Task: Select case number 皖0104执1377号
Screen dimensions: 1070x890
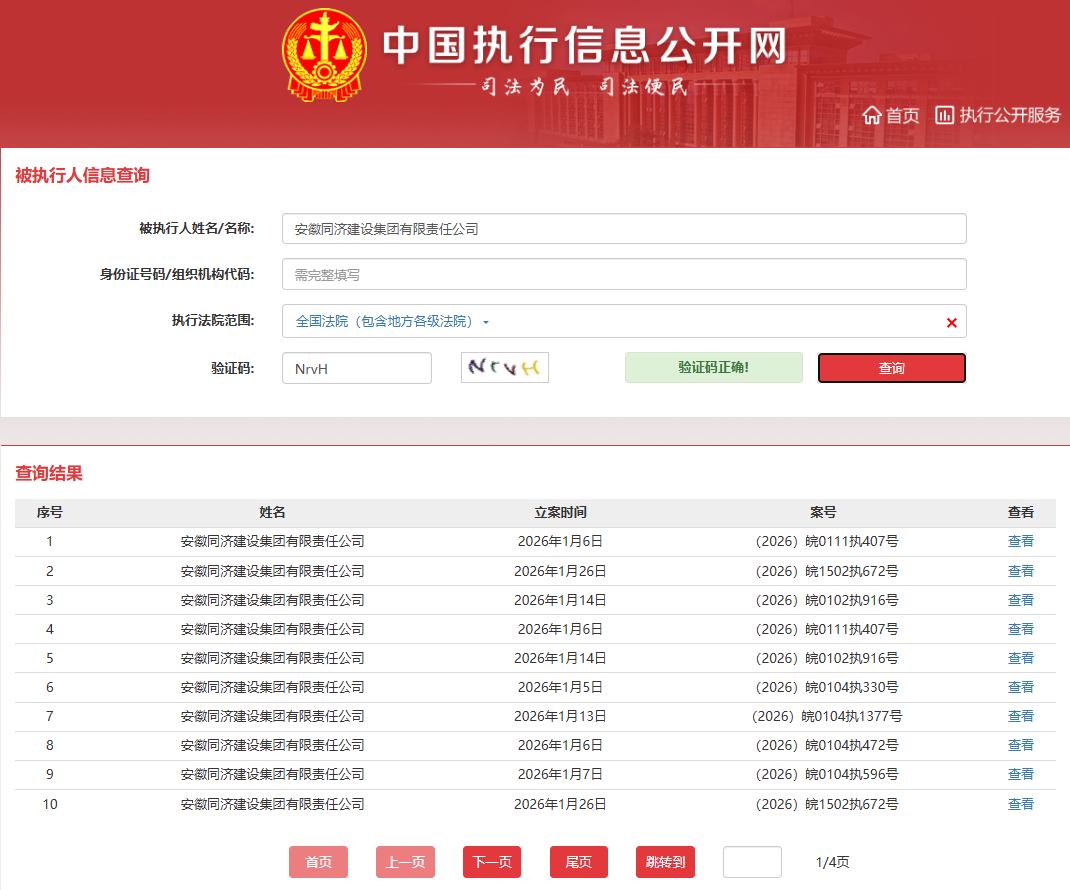Action: (826, 716)
